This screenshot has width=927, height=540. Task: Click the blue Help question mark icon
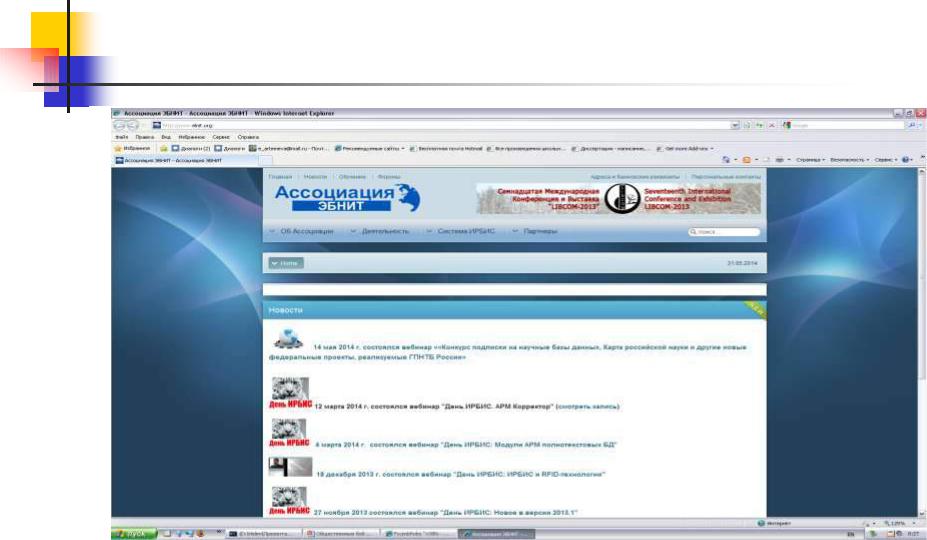click(x=906, y=160)
